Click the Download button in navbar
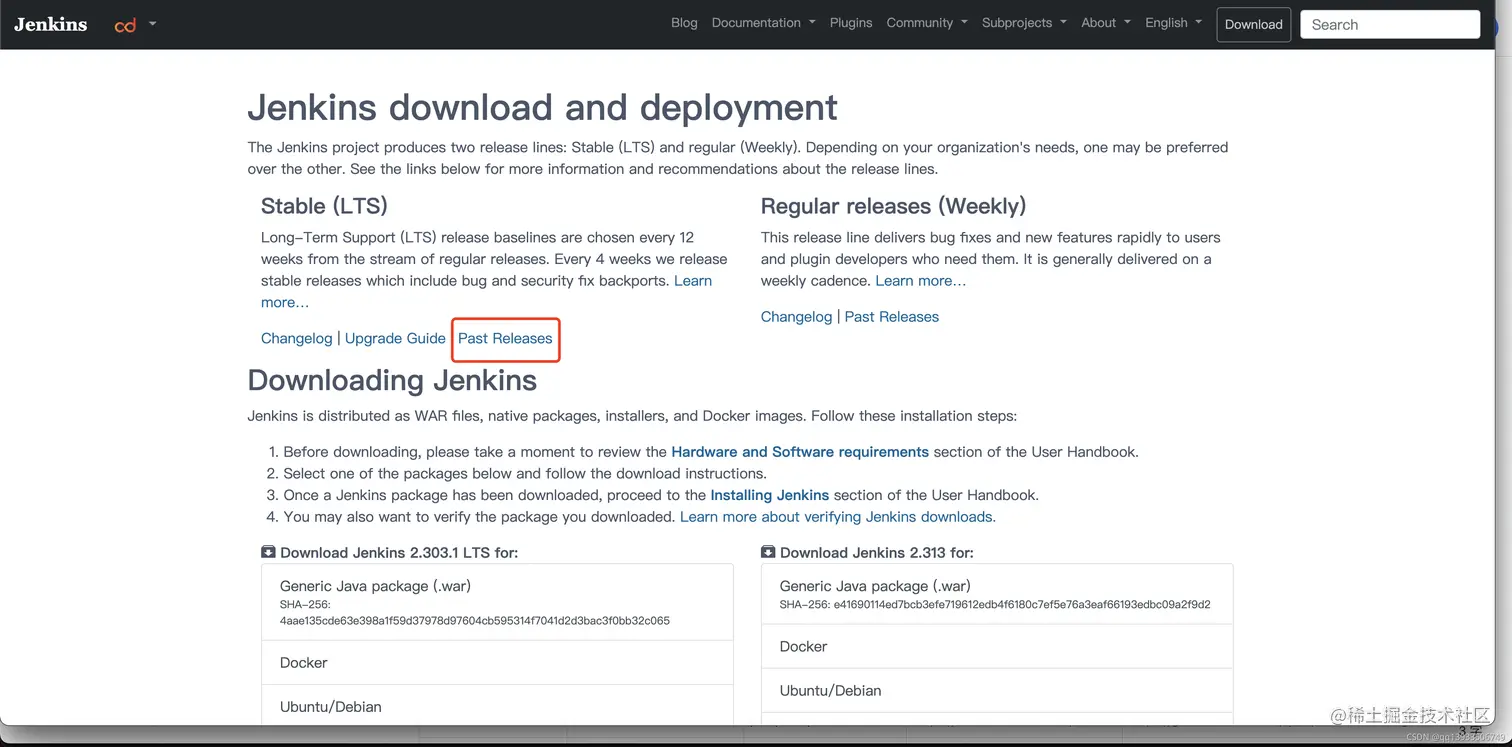The height and width of the screenshot is (747, 1512). tap(1253, 25)
